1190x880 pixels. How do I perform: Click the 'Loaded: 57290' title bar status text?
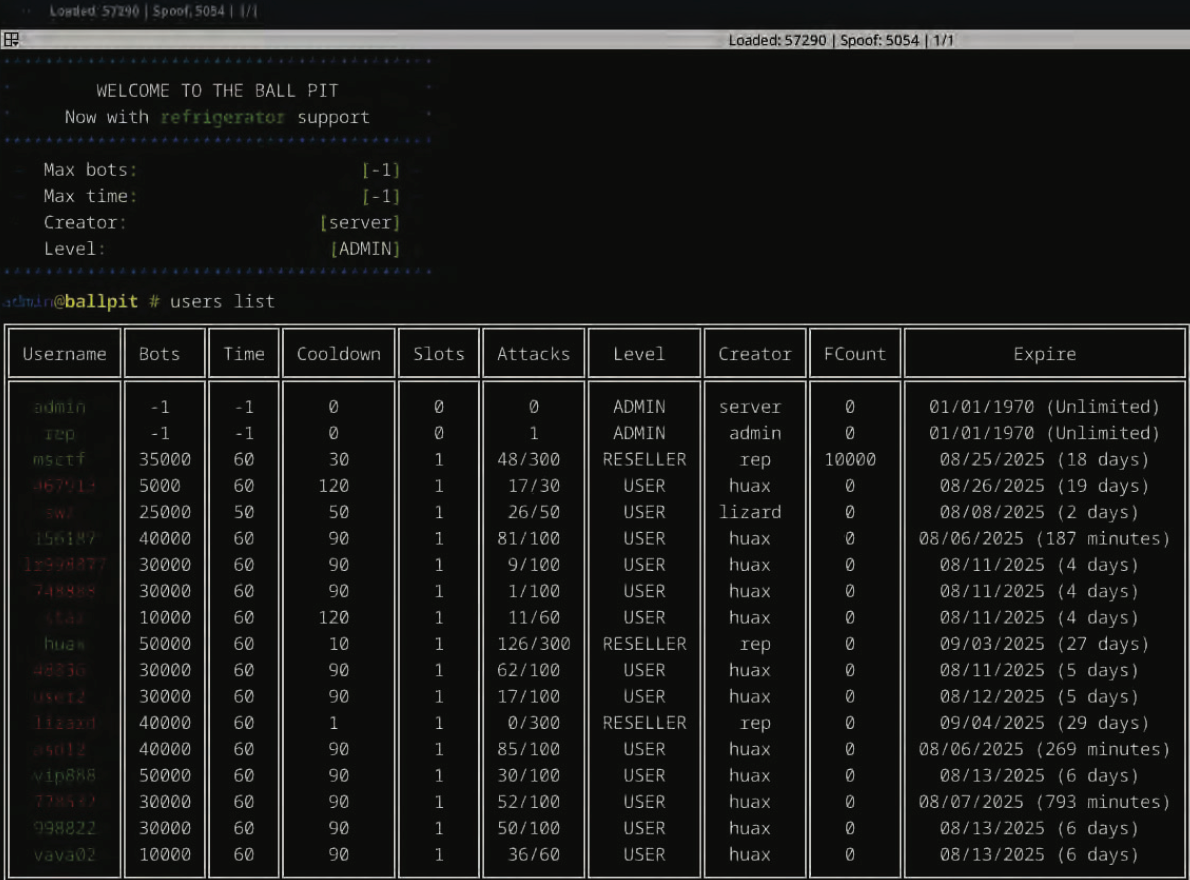(777, 41)
